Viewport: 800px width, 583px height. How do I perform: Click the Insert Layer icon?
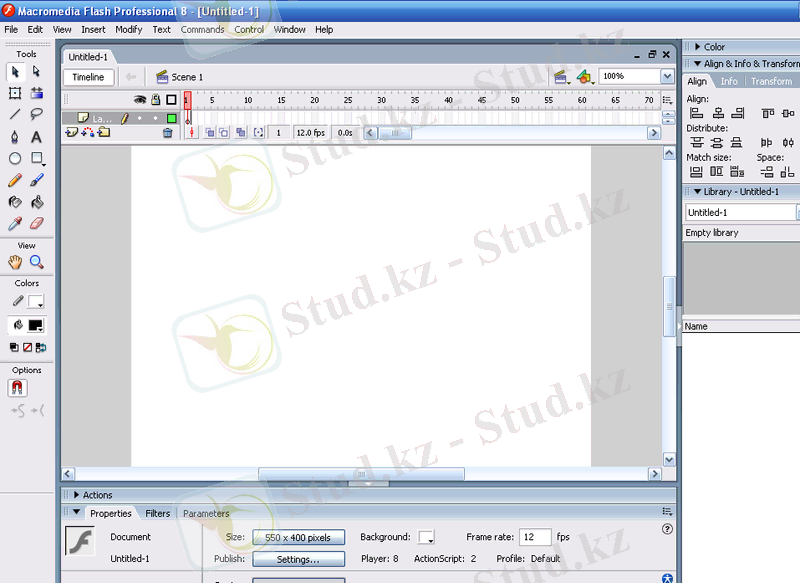coord(71,133)
